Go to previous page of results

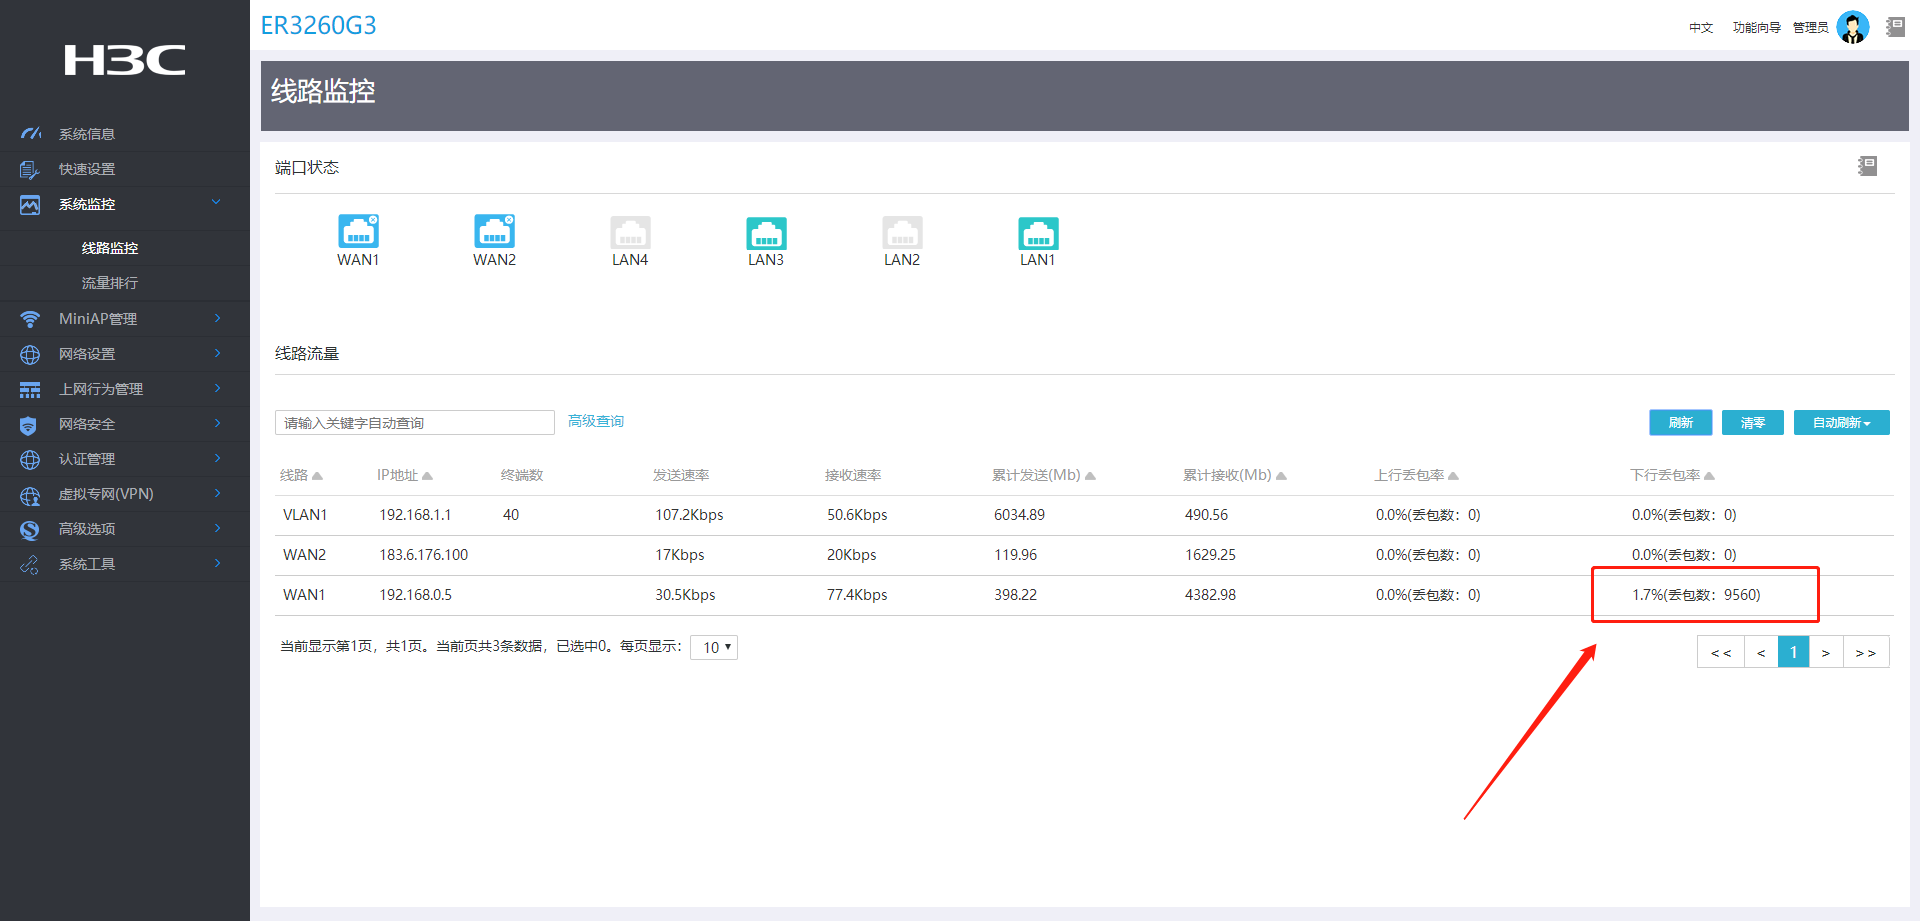pos(1761,652)
